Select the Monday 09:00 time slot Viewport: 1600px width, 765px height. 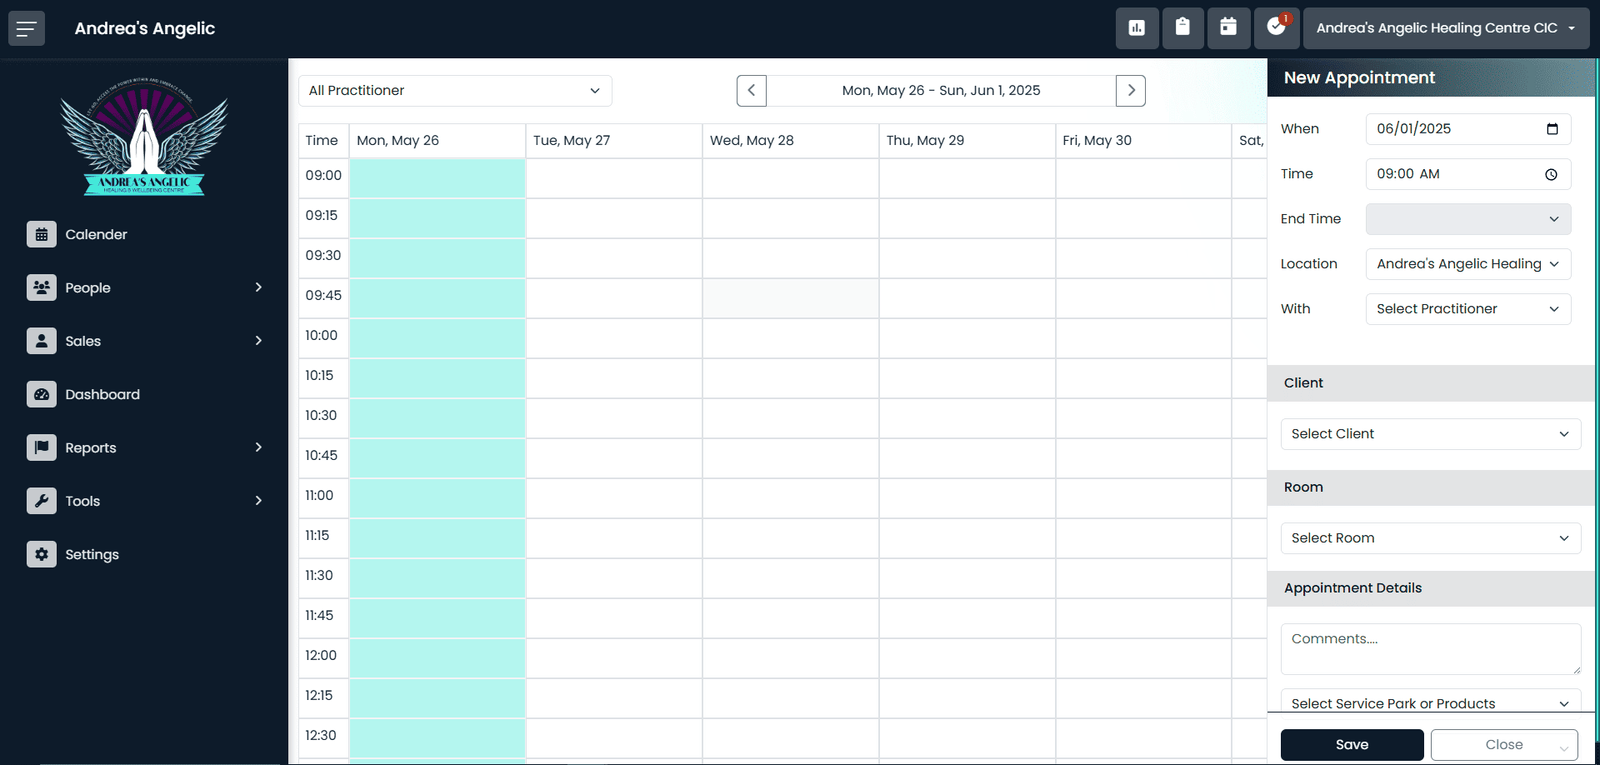point(437,178)
